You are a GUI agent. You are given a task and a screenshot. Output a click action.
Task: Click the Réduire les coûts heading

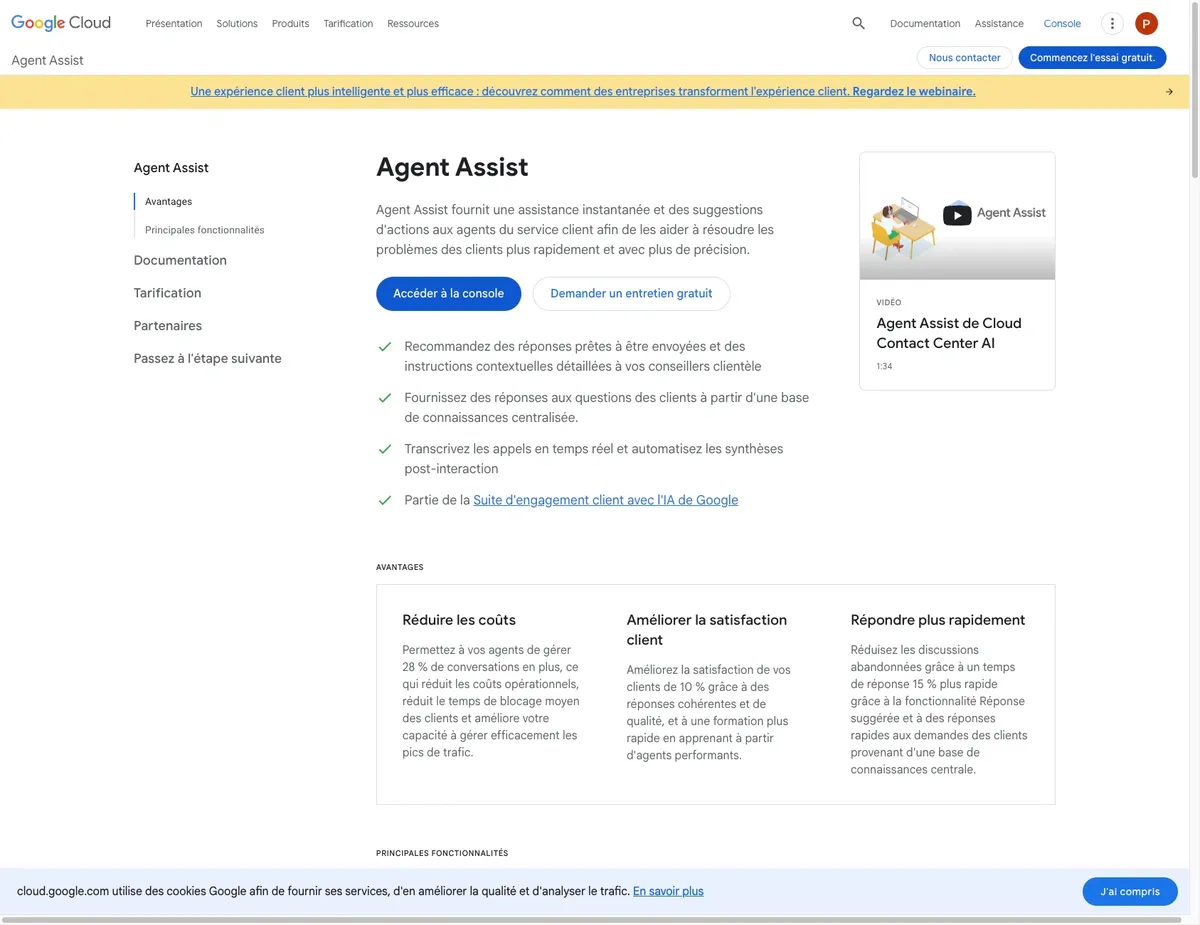(x=459, y=620)
